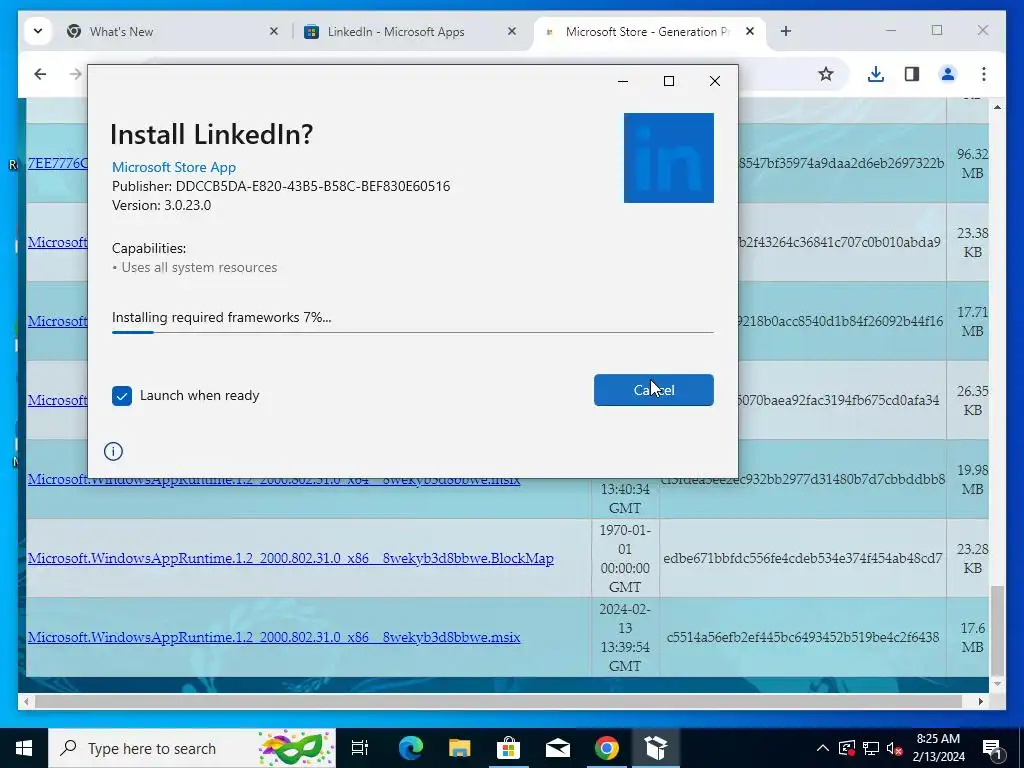Viewport: 1024px width, 768px height.
Task: Switch to Chrome on taskbar
Action: 607,748
